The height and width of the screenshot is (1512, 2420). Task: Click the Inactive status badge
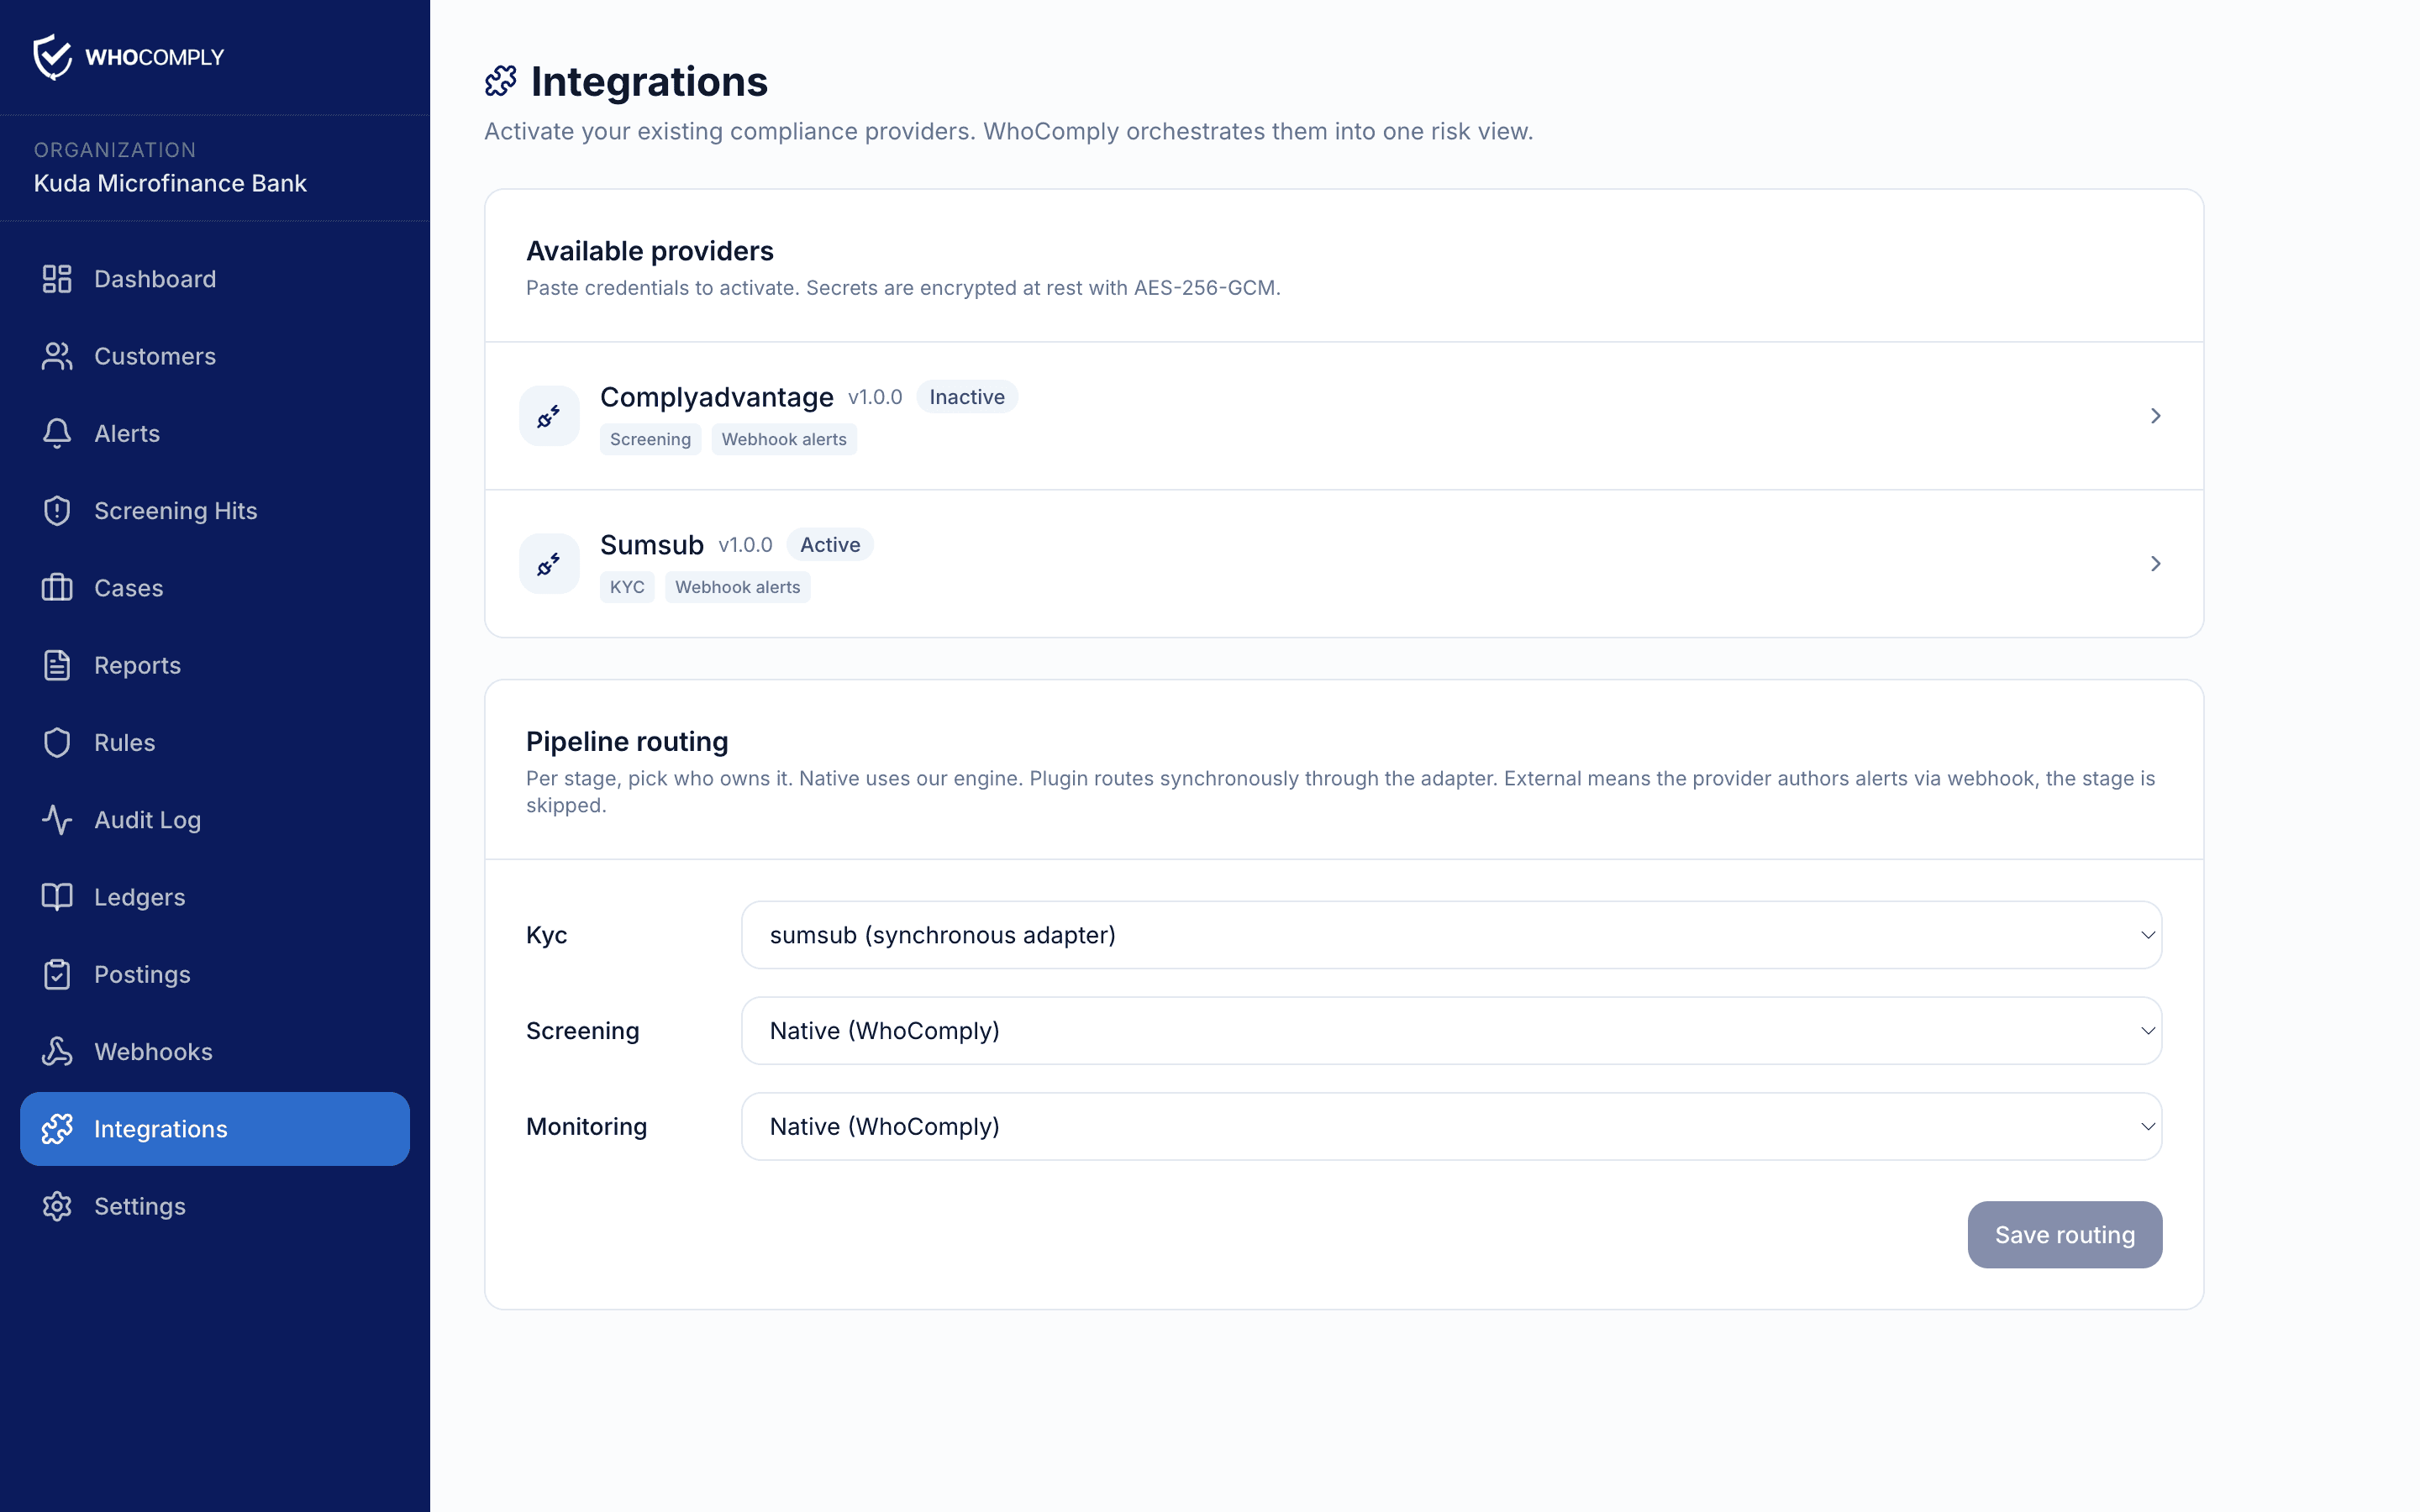(x=967, y=397)
